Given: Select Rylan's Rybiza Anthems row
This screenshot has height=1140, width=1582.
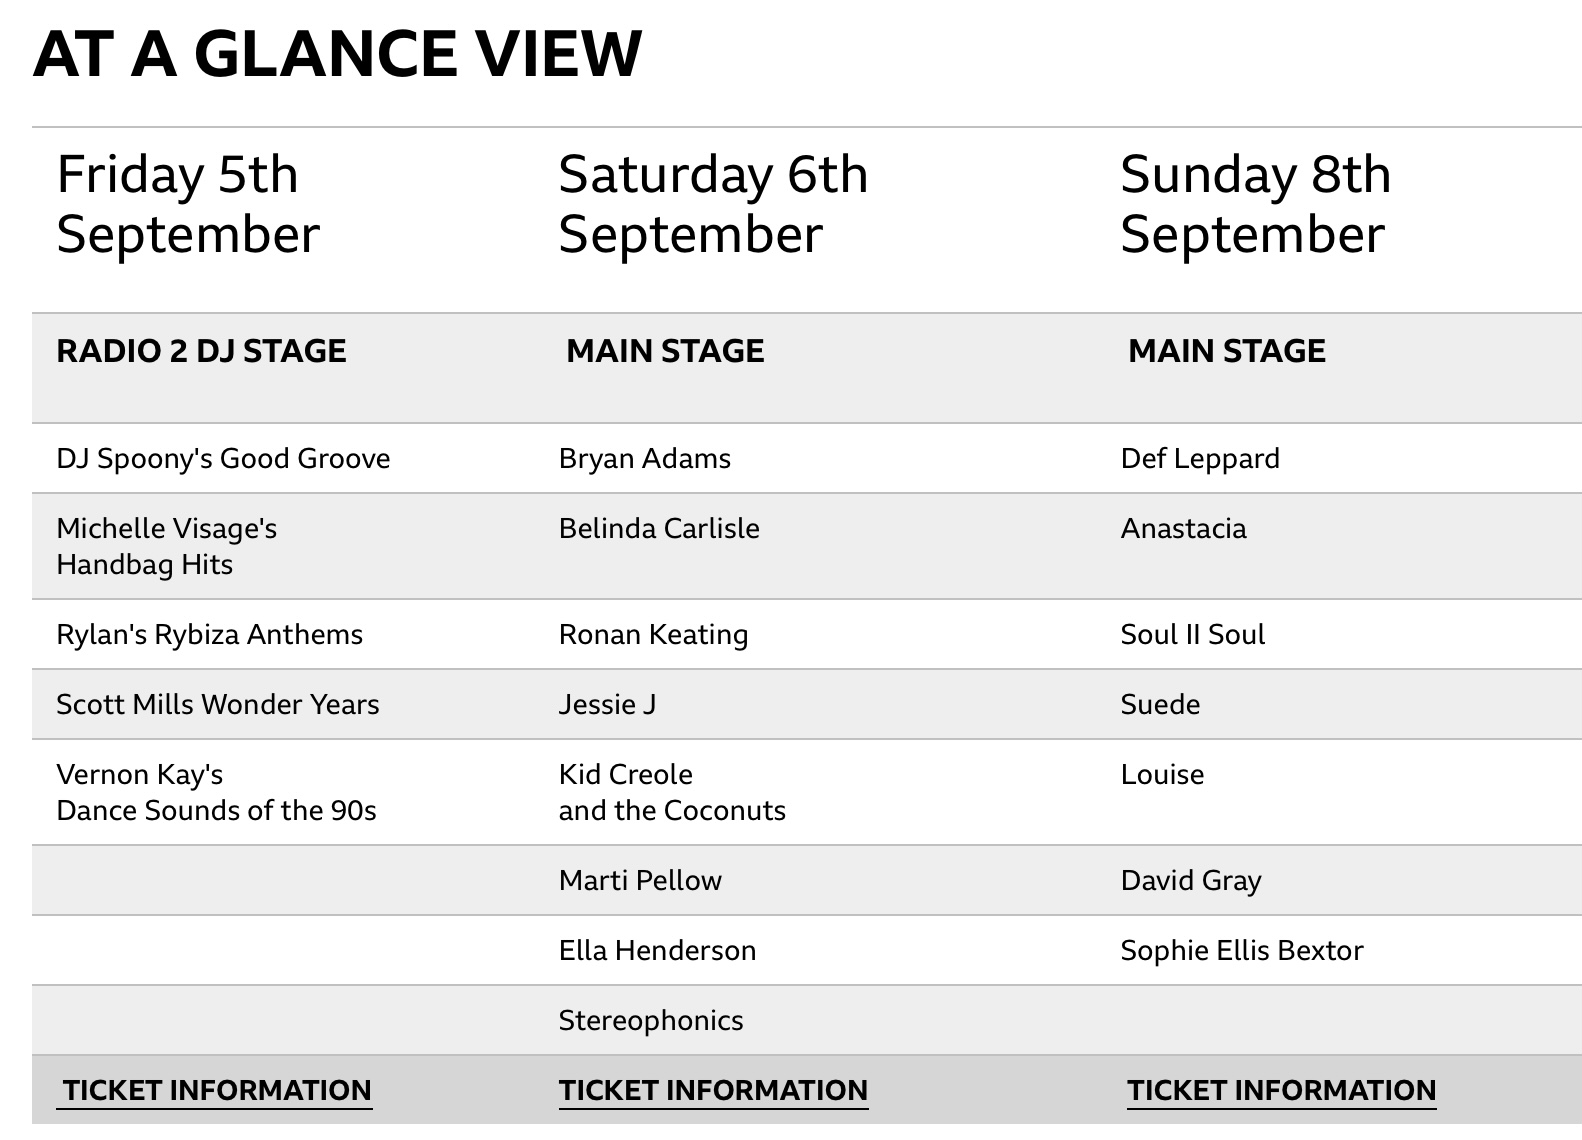Looking at the screenshot, I should pyautogui.click(x=209, y=634).
